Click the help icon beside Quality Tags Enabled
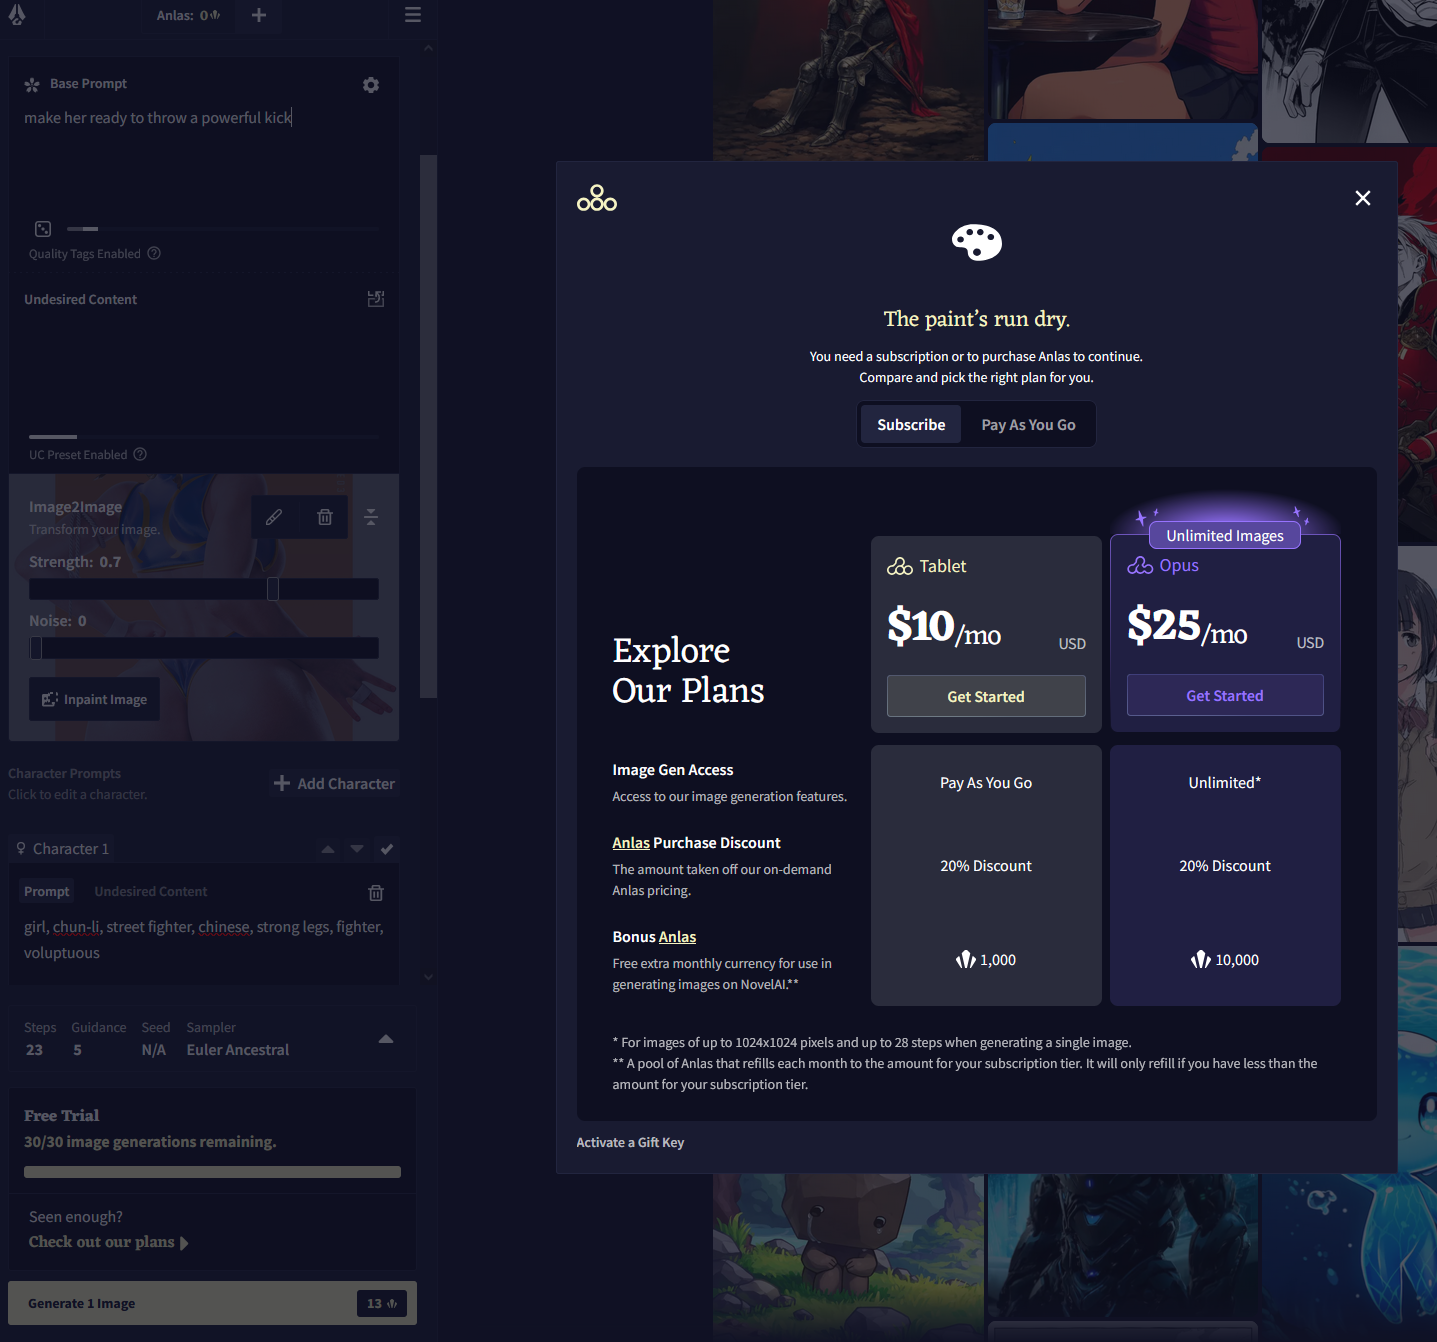 154,253
